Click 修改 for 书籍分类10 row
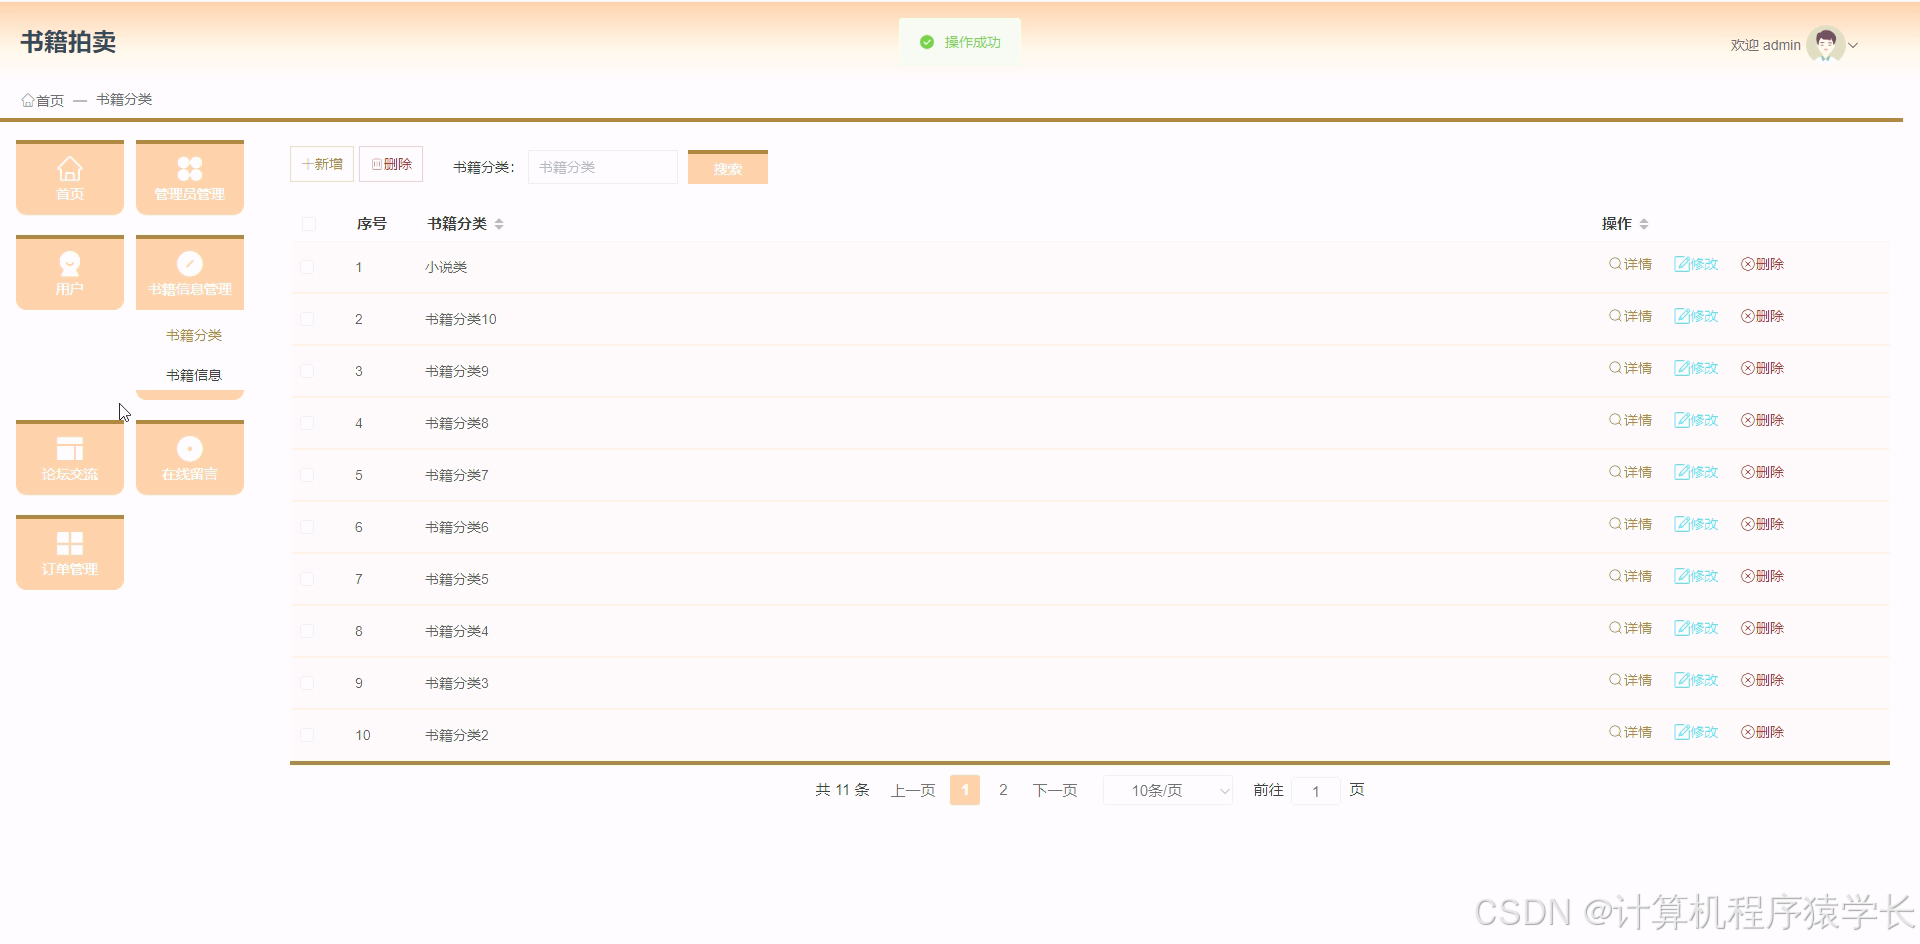 1696,316
